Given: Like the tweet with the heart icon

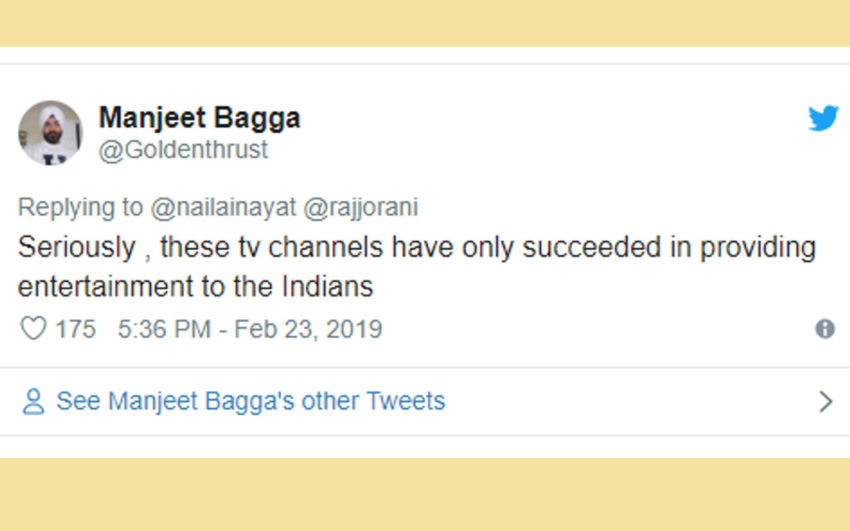Looking at the screenshot, I should (x=33, y=329).
